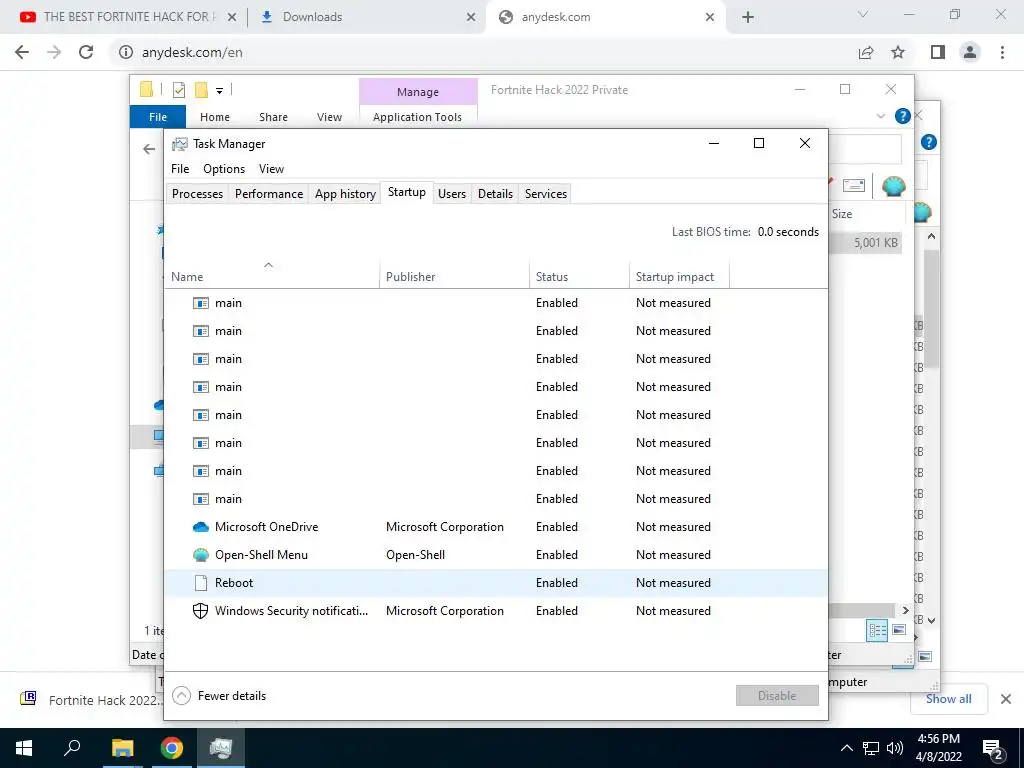This screenshot has height=768, width=1024.
Task: Sort startup list by Name column
Action: click(x=272, y=277)
